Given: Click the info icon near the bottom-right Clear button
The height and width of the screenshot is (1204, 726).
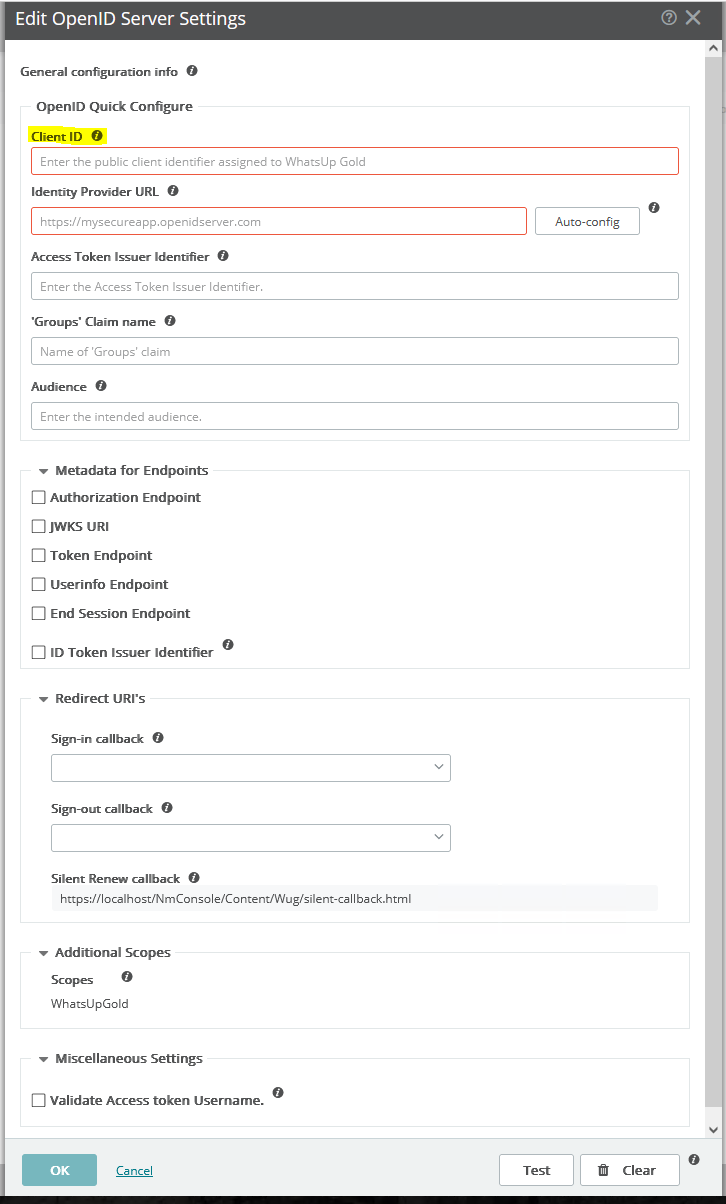Looking at the screenshot, I should [x=694, y=1160].
